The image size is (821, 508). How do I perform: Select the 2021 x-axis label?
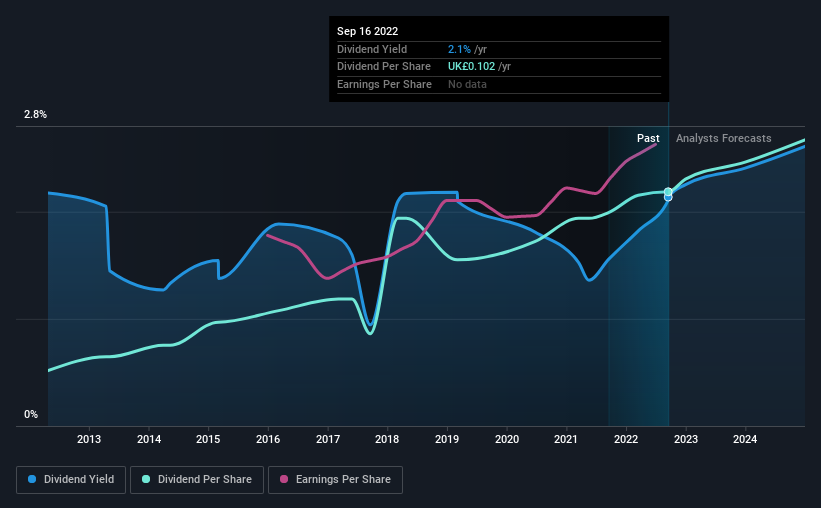click(566, 439)
